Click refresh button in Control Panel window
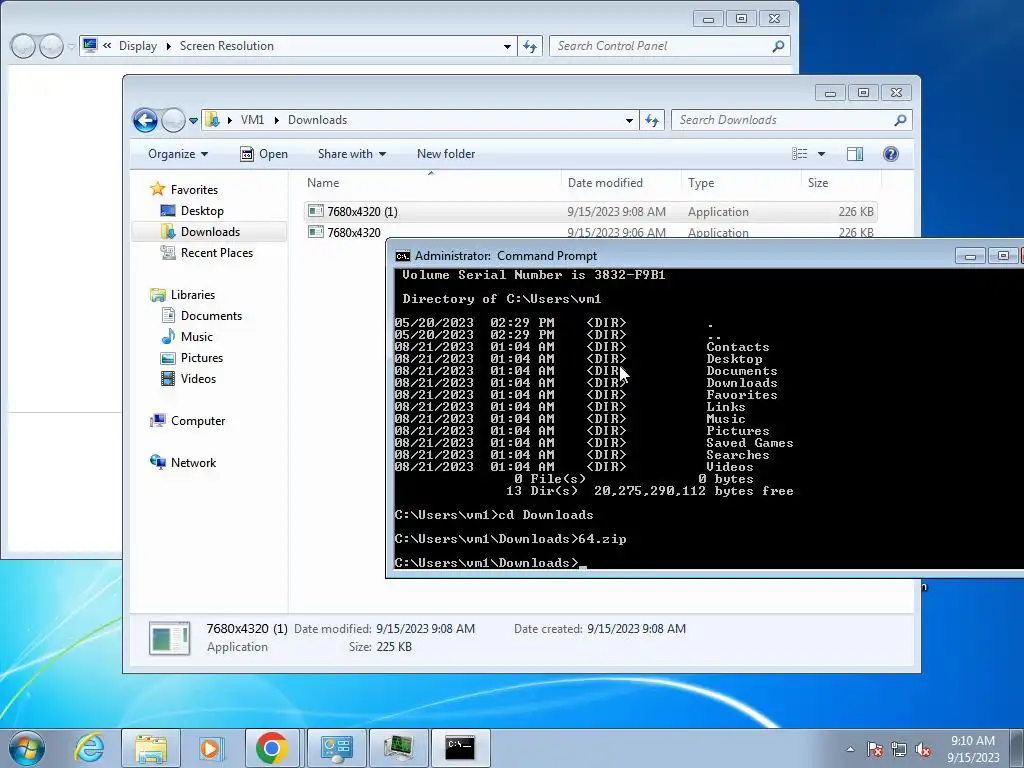Screen dimensions: 1024x768 coord(530,46)
